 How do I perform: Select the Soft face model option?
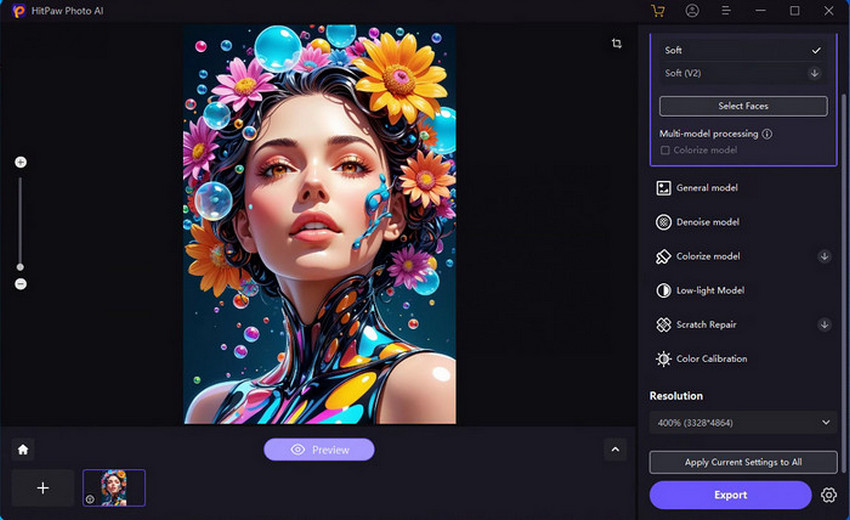tap(743, 50)
